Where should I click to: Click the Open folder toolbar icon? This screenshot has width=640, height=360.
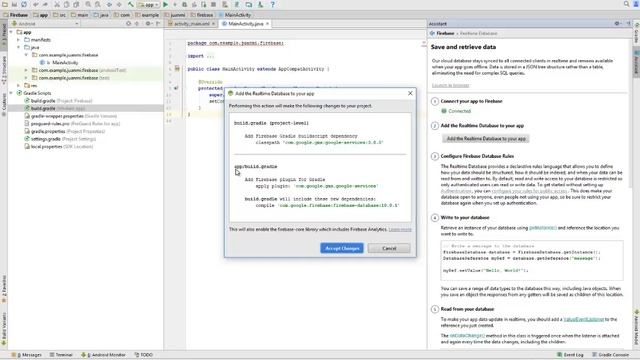click(5, 4)
